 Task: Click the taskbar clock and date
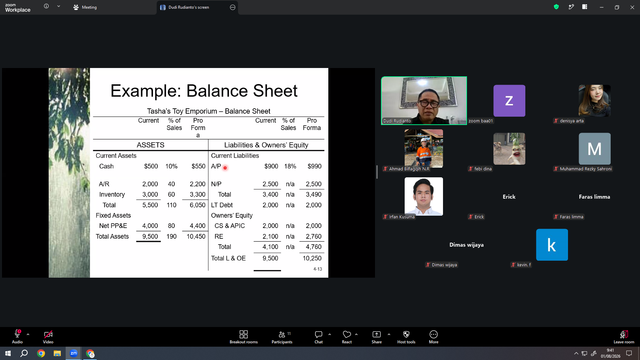coord(610,353)
